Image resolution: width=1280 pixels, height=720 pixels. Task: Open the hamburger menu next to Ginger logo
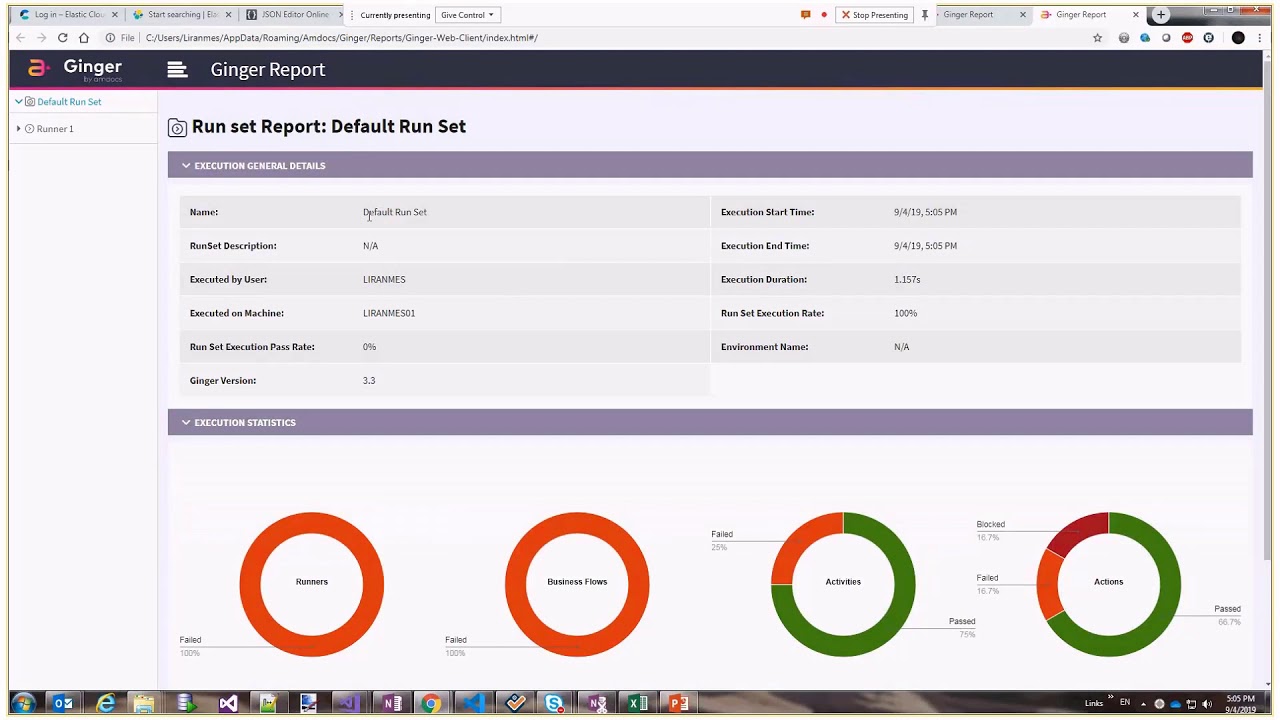click(x=177, y=70)
